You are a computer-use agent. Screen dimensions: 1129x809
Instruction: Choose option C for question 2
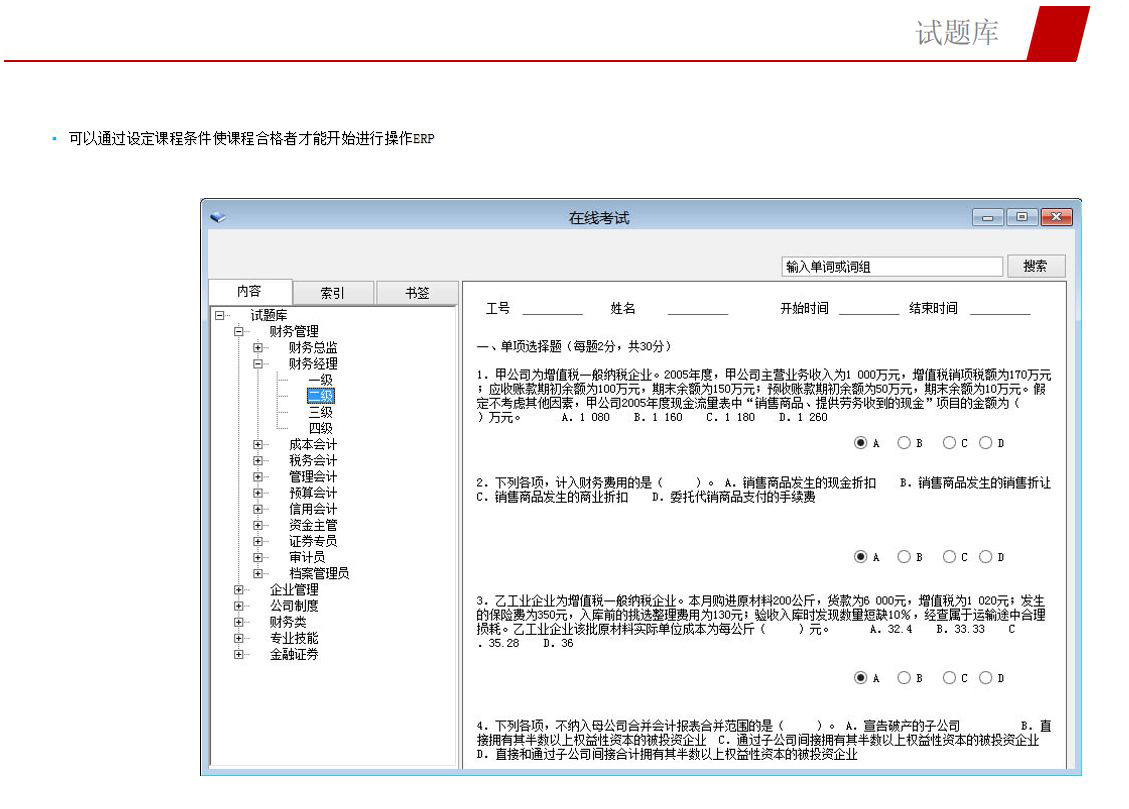949,557
